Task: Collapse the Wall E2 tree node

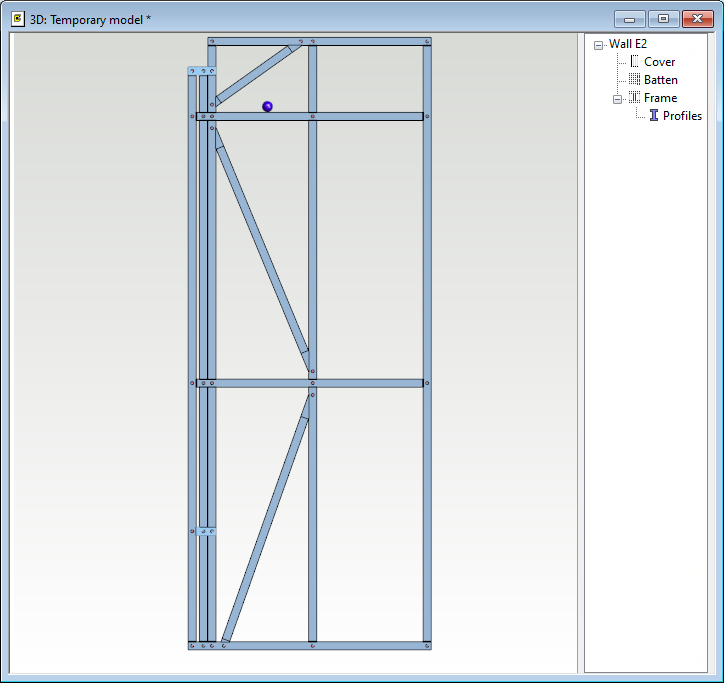Action: click(x=598, y=45)
